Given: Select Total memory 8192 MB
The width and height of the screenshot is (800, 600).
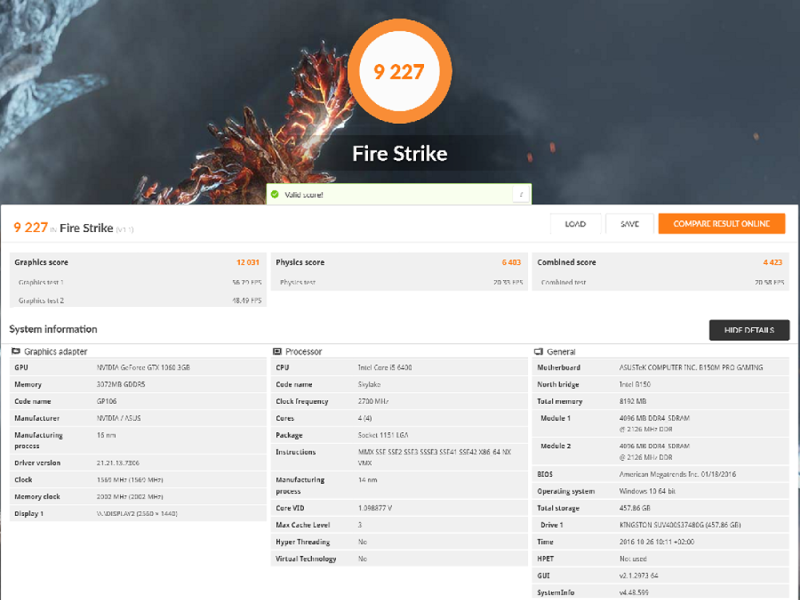Looking at the screenshot, I should [633, 401].
